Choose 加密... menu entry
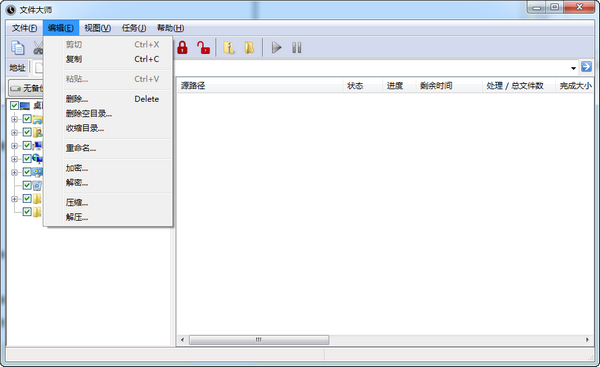 tap(108, 168)
